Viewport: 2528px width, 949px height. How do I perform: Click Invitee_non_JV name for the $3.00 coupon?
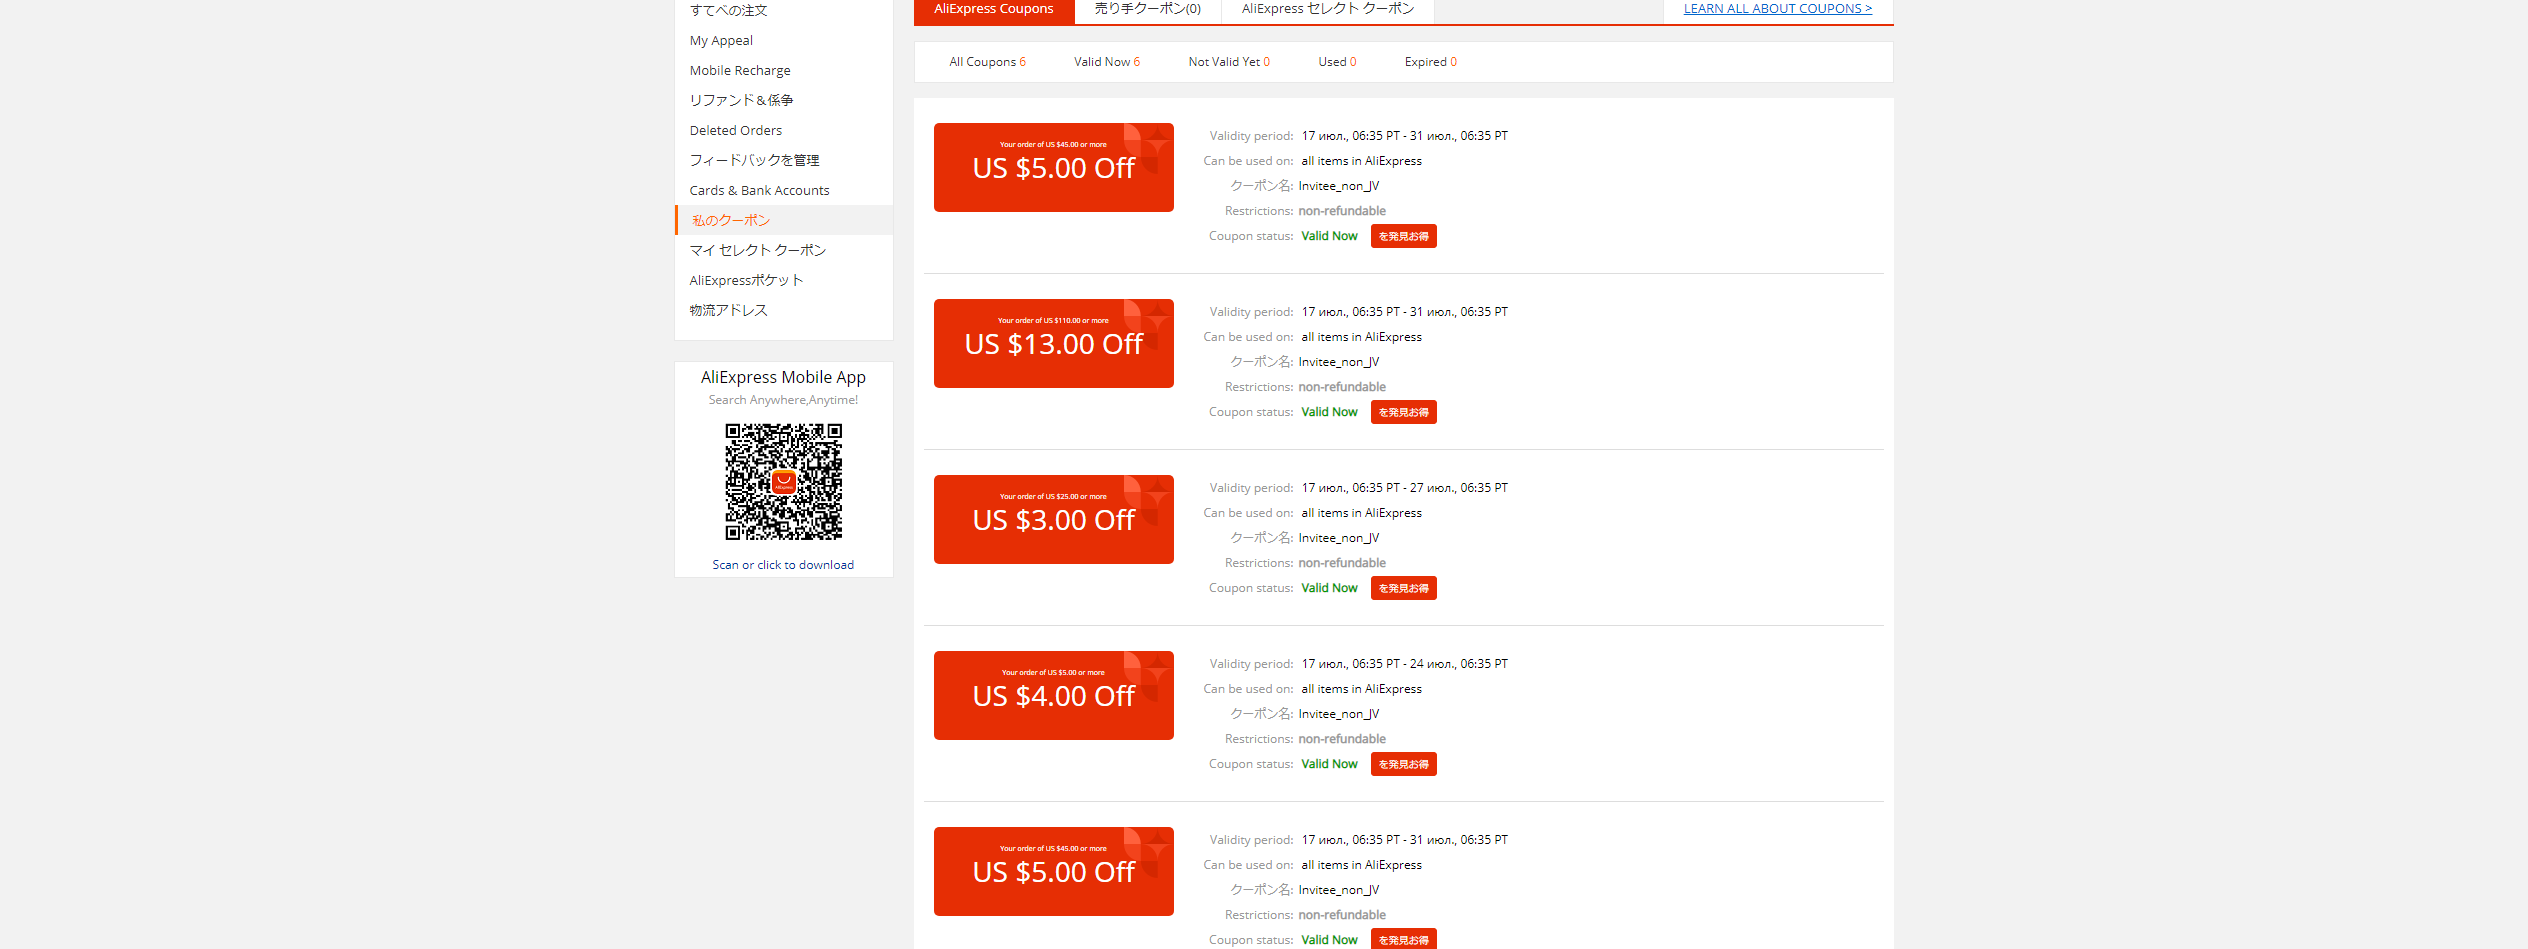[1339, 538]
